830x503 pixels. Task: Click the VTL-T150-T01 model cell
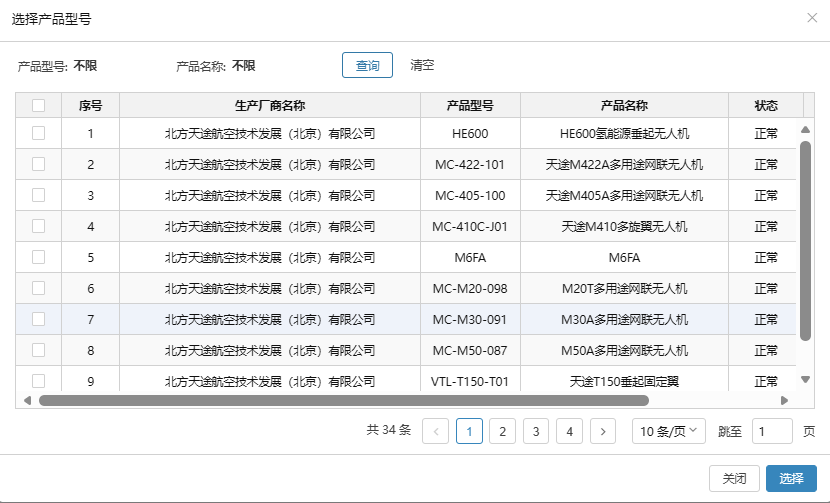[470, 381]
